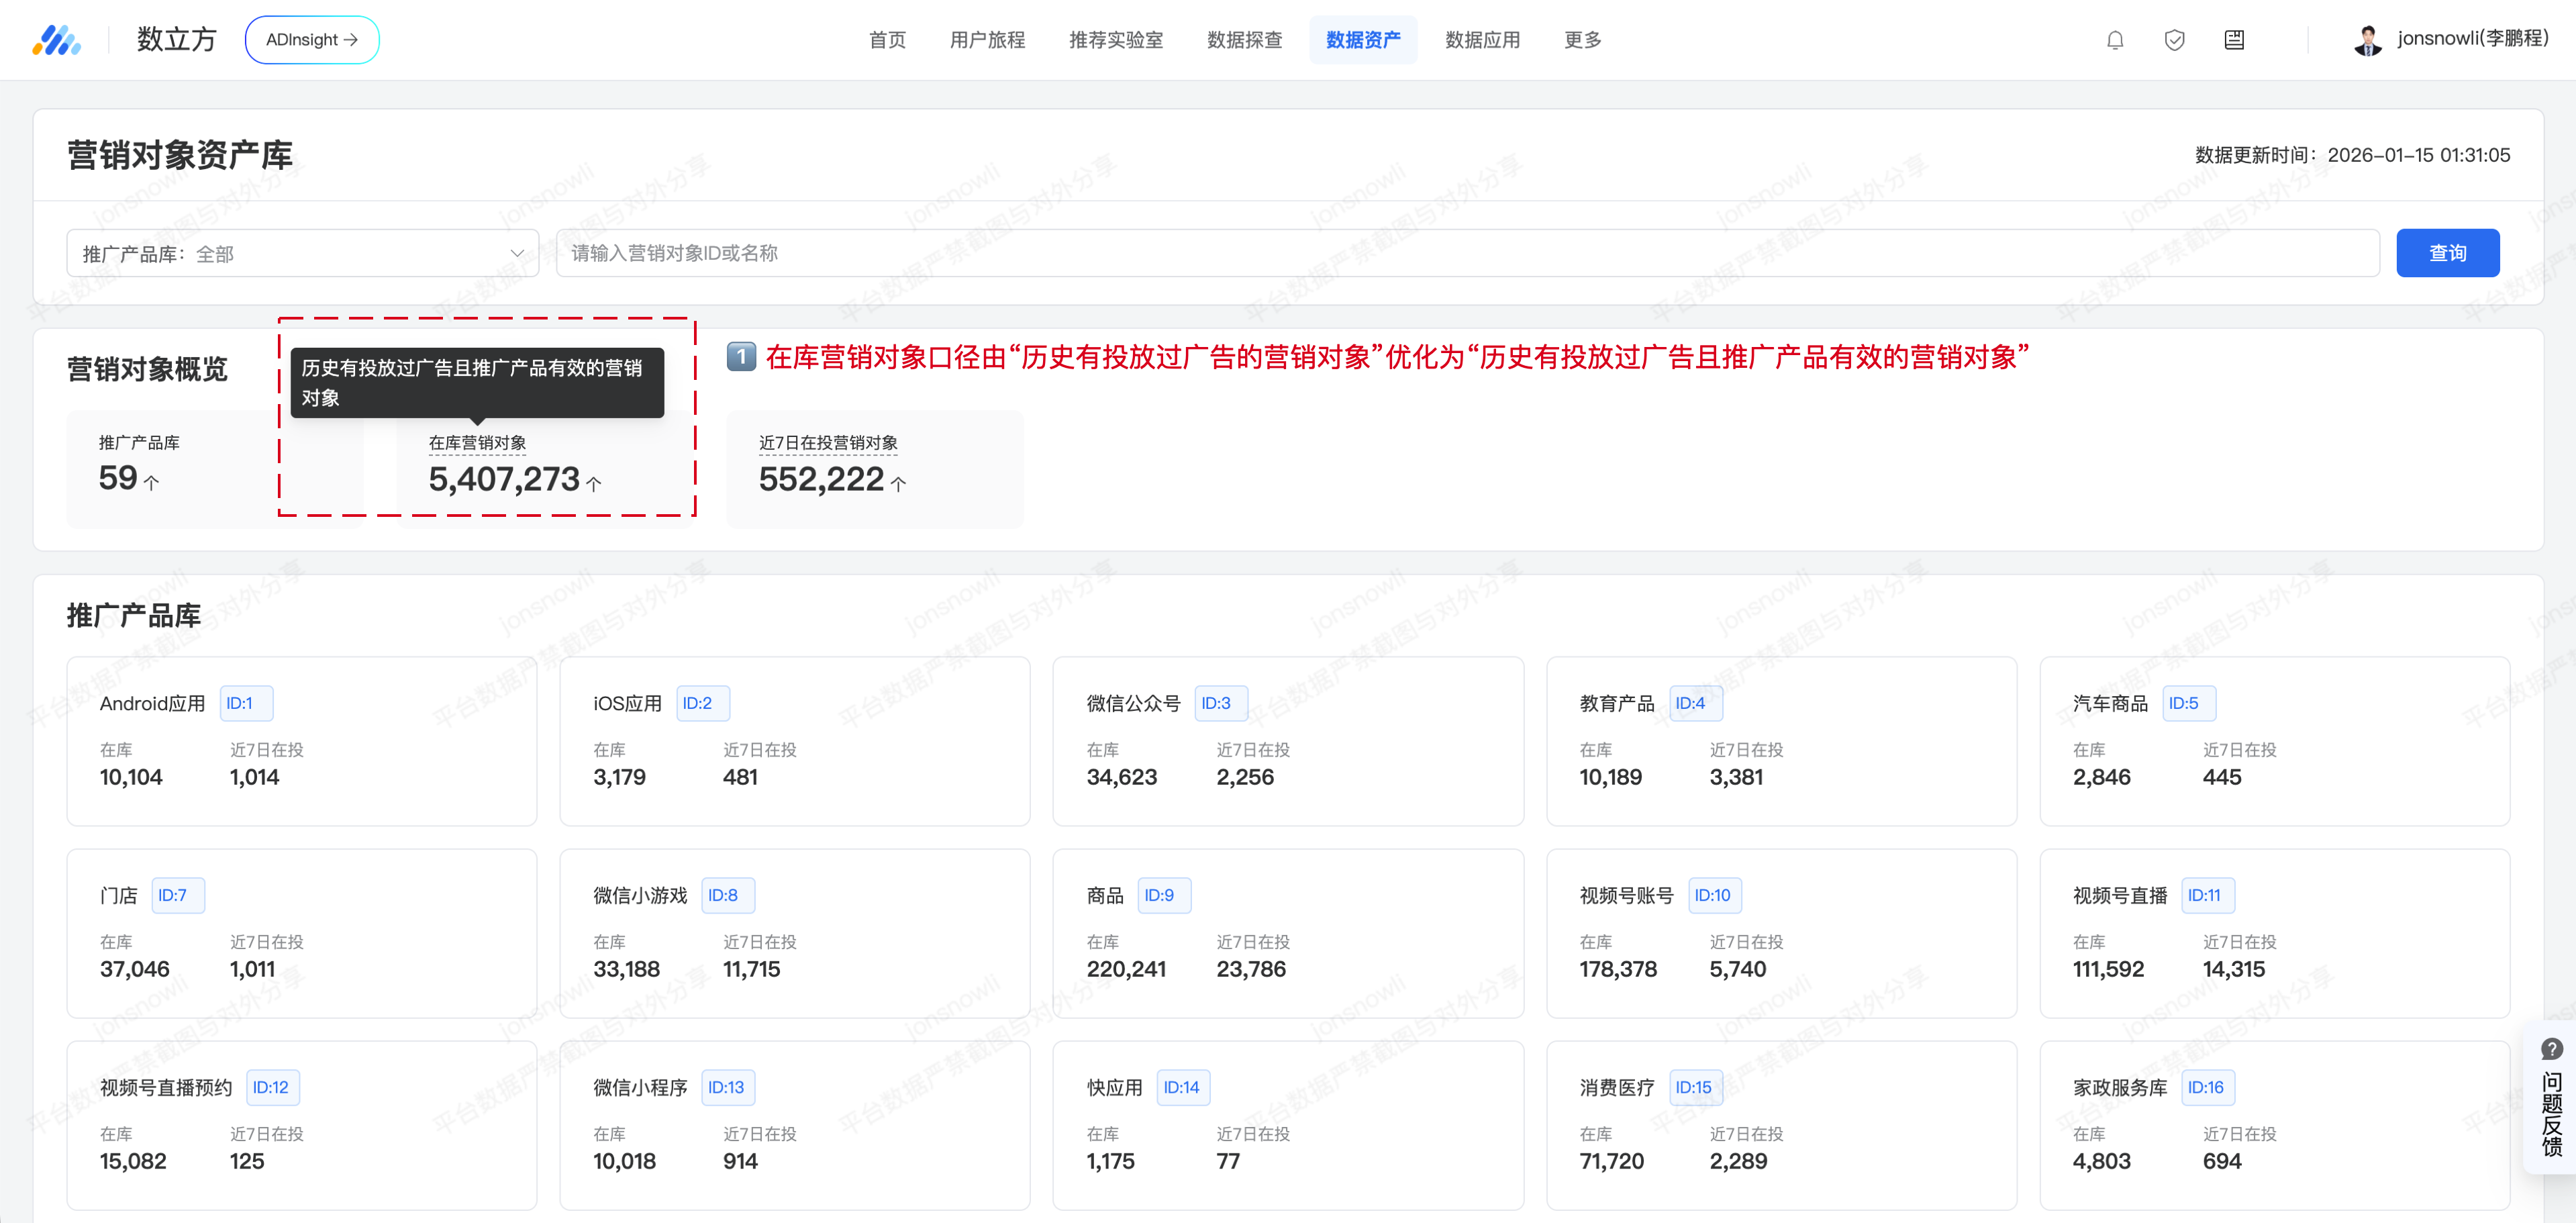
Task: Go to the 用户旅程 tab
Action: click(x=987, y=40)
